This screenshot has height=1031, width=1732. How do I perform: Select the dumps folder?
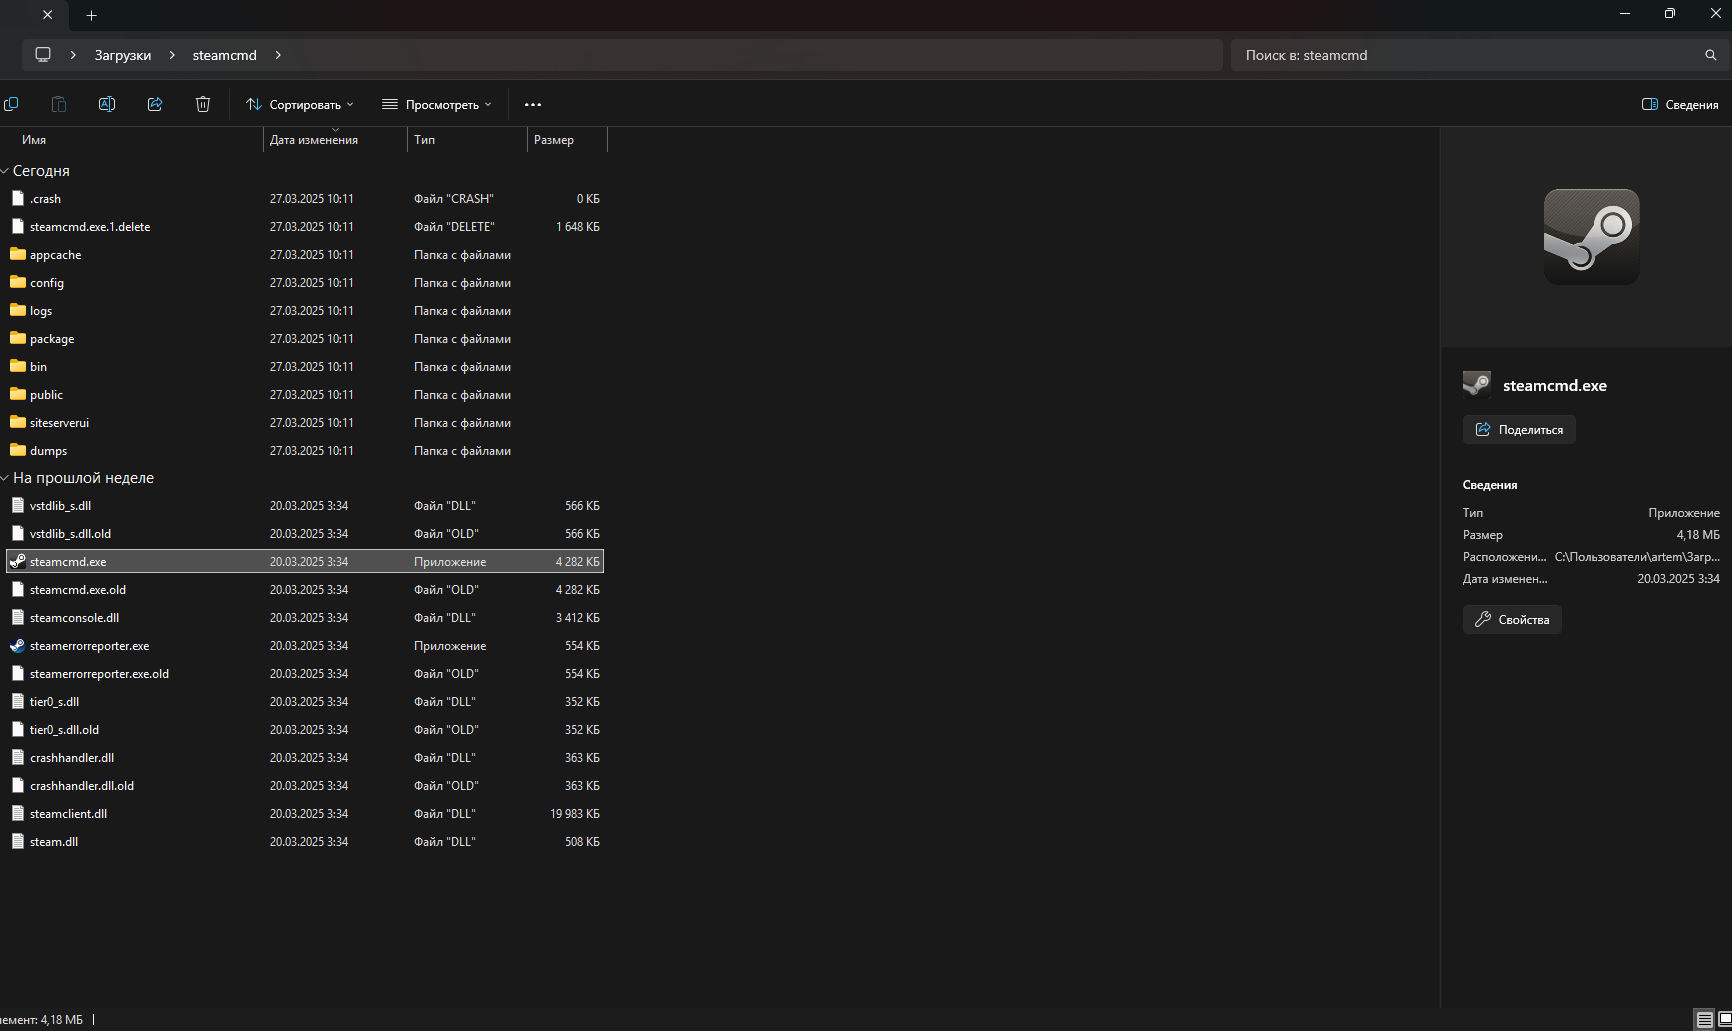pos(305,450)
